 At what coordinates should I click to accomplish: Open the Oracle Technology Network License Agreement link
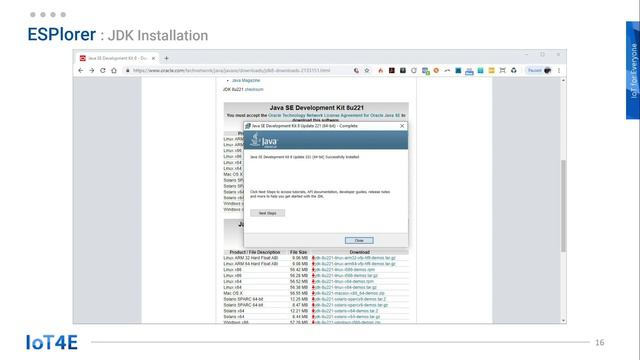point(334,116)
